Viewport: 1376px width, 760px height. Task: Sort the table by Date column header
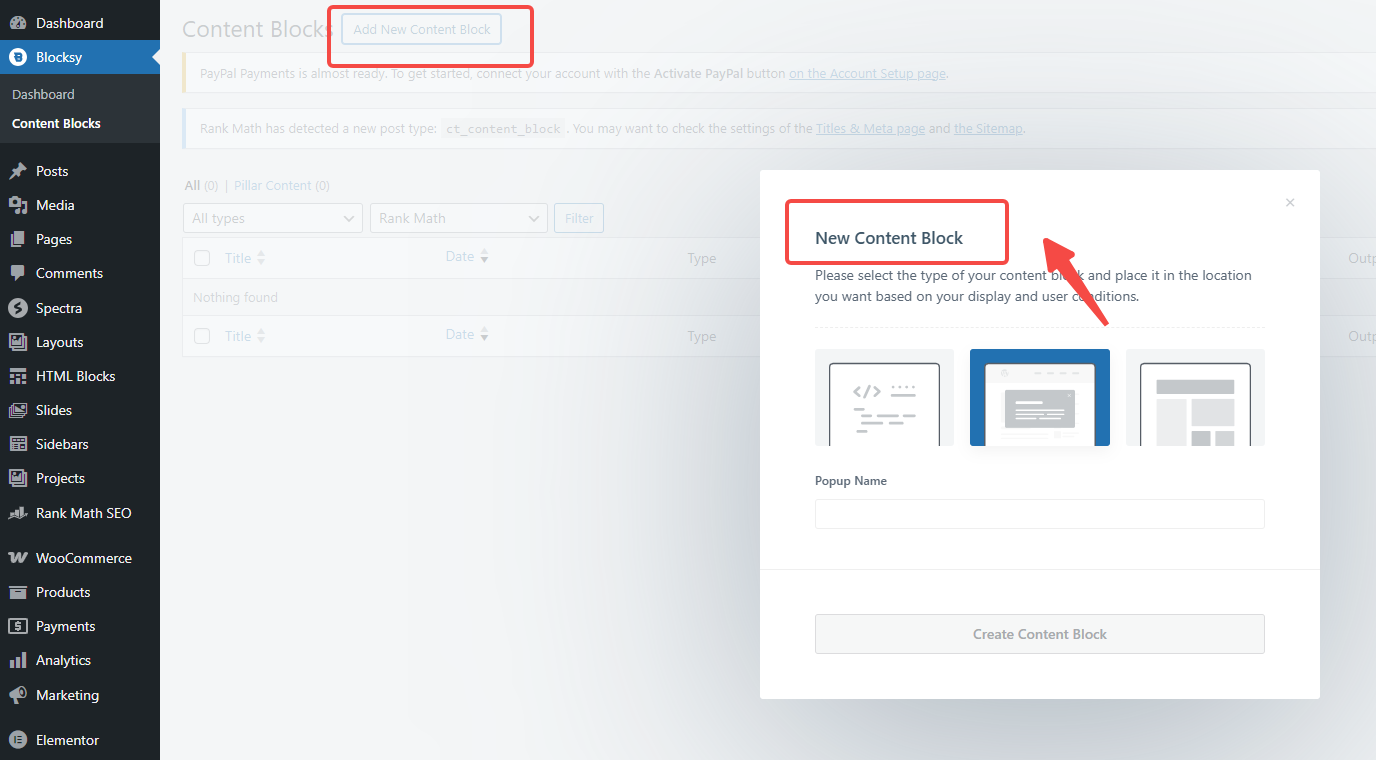click(460, 257)
